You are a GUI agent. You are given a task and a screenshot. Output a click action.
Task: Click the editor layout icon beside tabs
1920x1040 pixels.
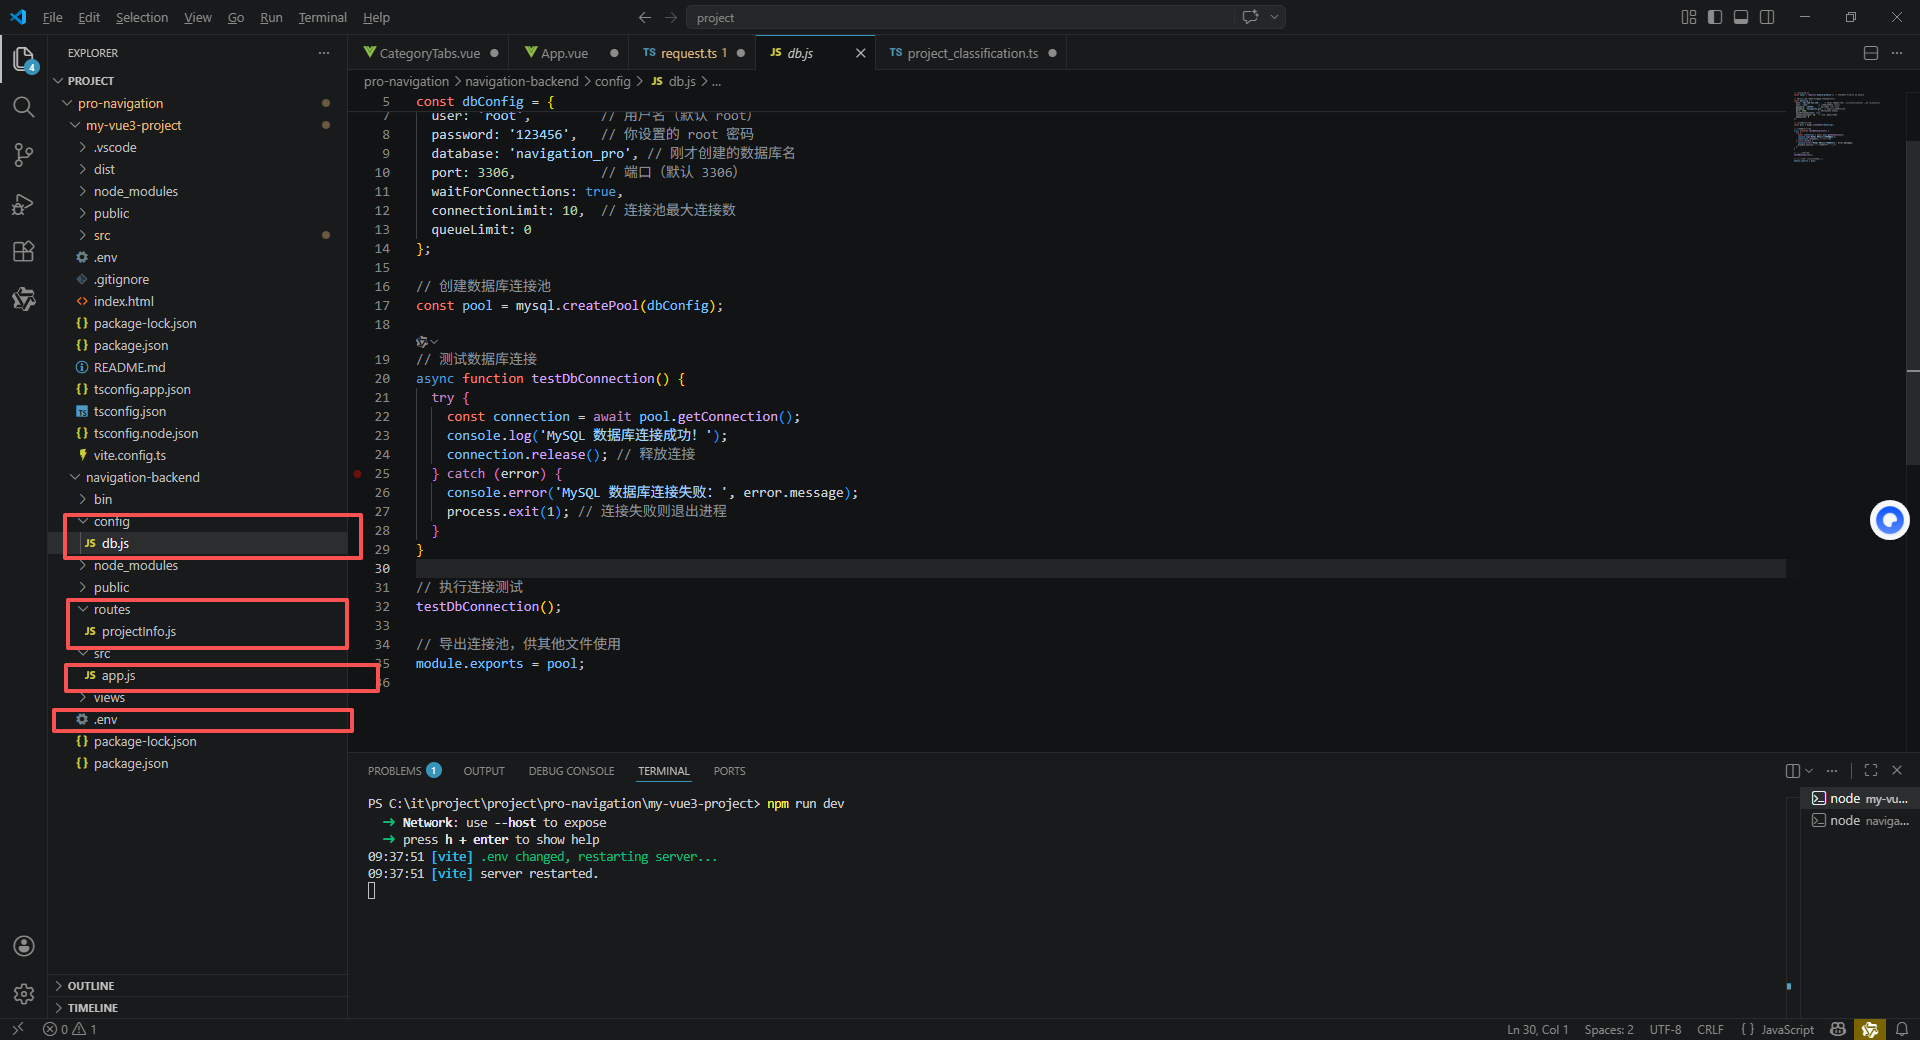(x=1871, y=53)
